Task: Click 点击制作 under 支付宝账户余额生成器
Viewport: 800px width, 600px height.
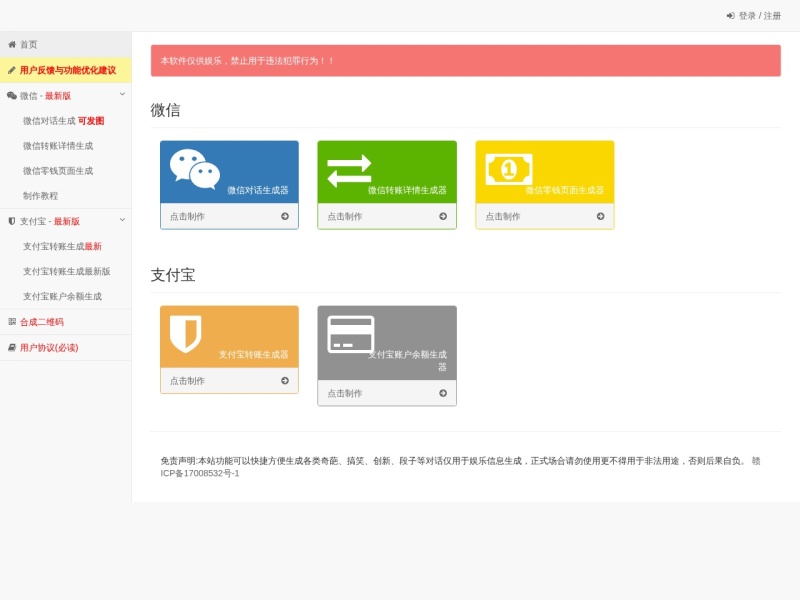Action: [x=345, y=393]
